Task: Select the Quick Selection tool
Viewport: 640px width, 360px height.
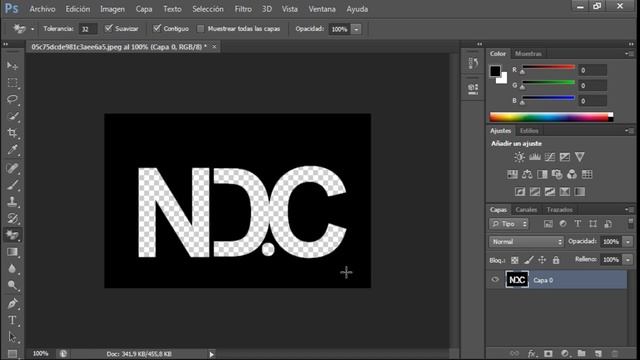Action: tap(12, 116)
